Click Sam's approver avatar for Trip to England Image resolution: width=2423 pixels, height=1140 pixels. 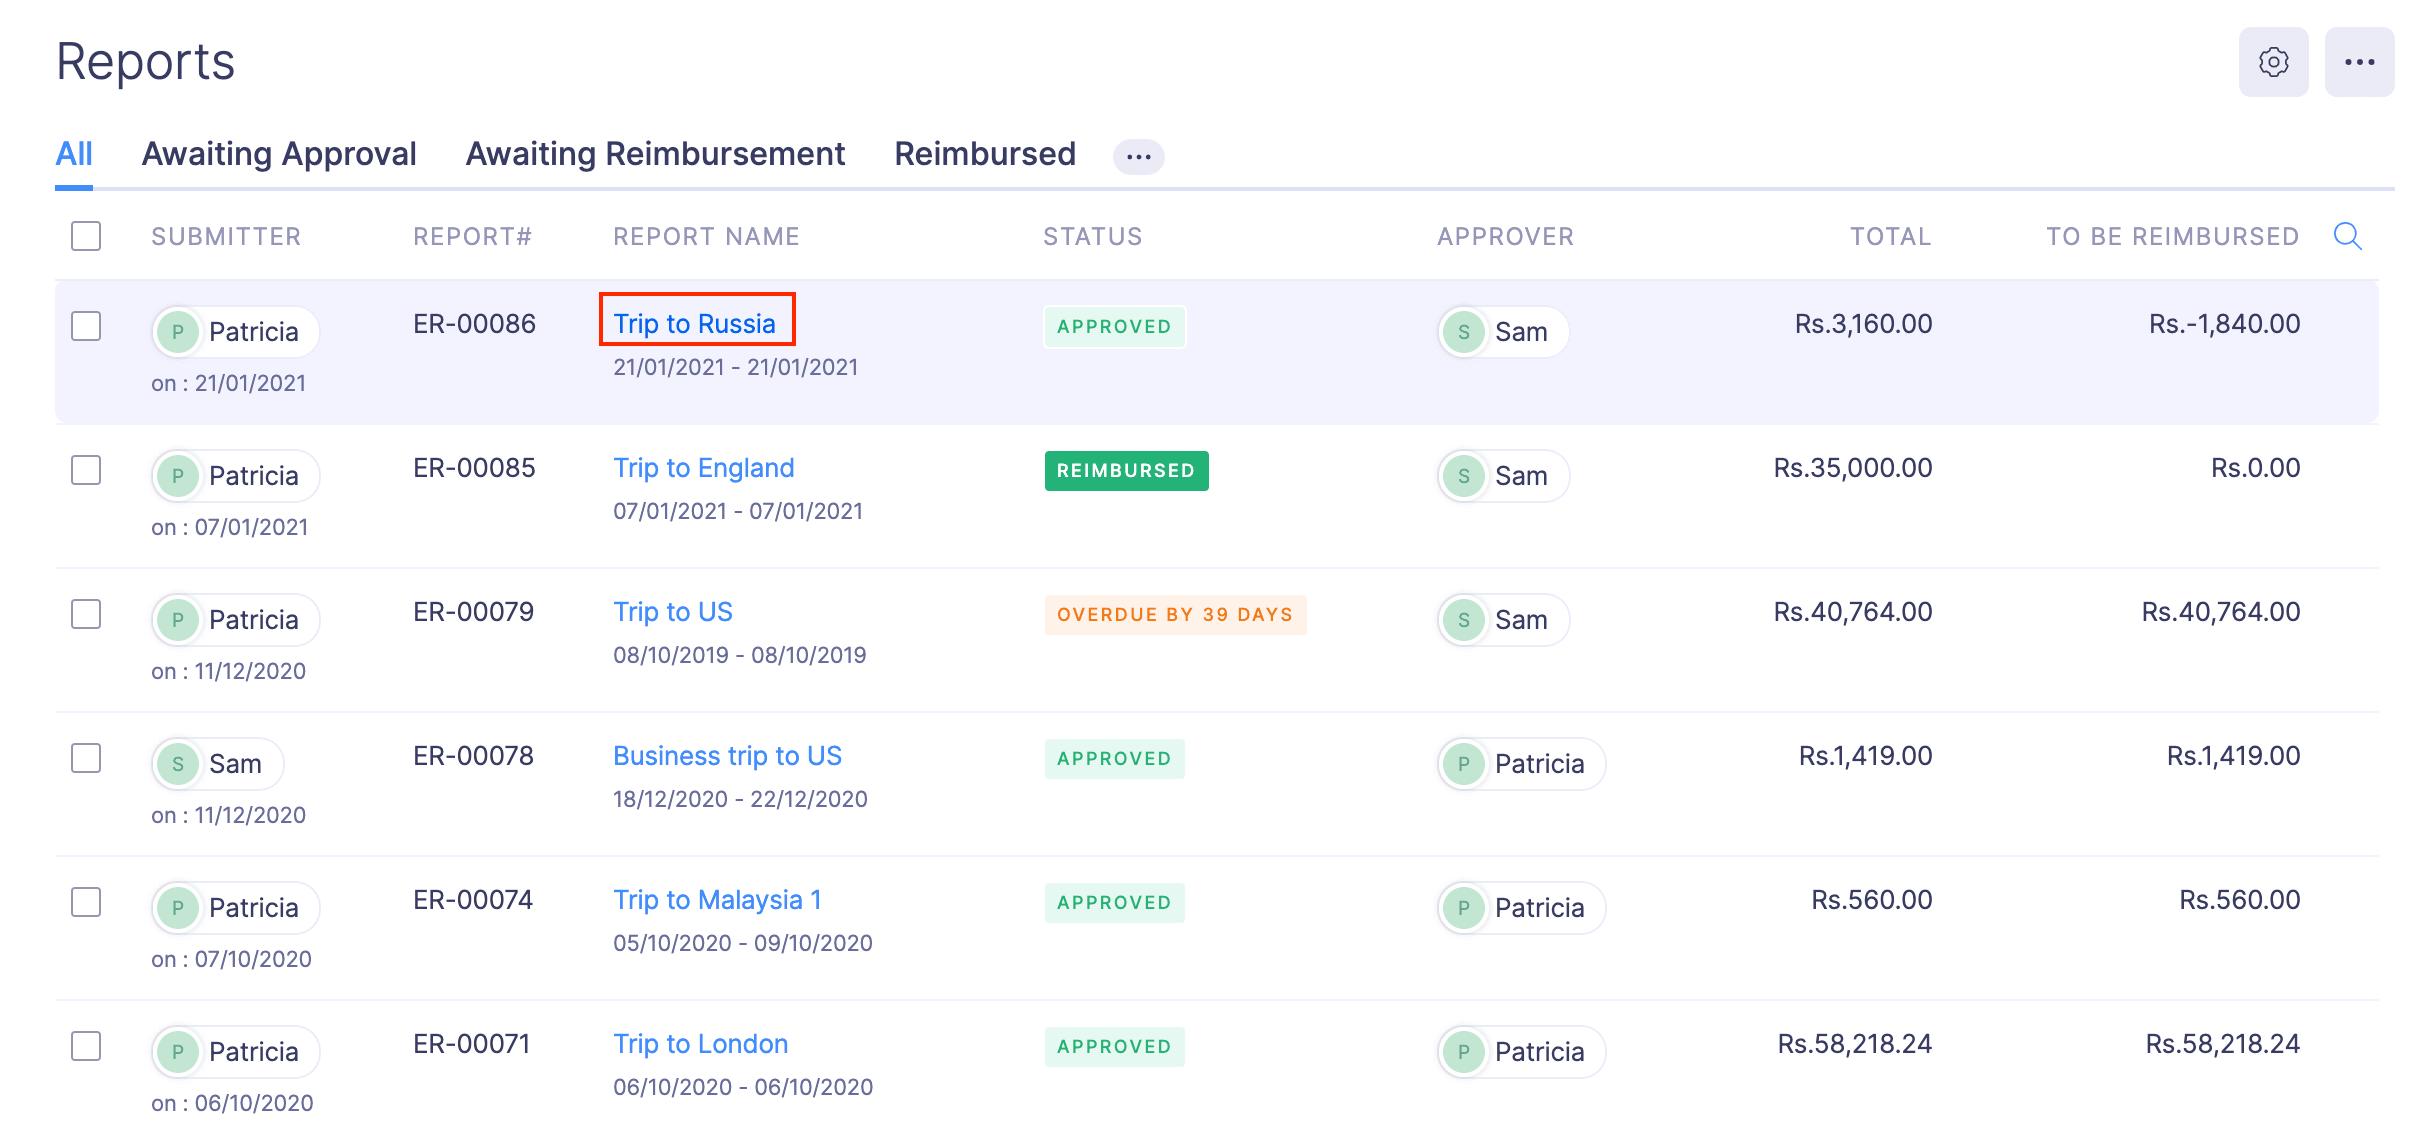pyautogui.click(x=1463, y=476)
